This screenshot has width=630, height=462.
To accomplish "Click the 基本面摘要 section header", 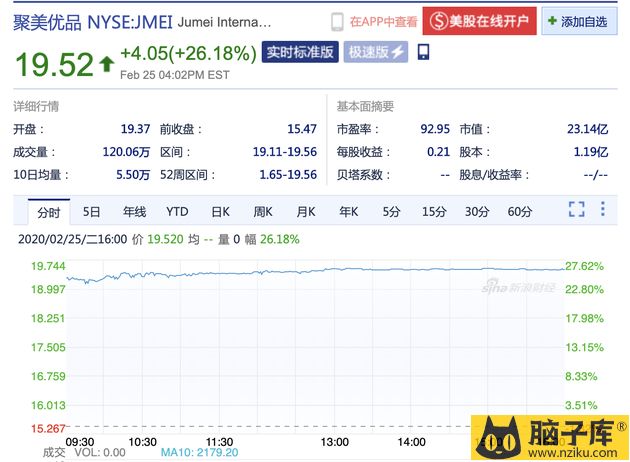I will pos(365,106).
